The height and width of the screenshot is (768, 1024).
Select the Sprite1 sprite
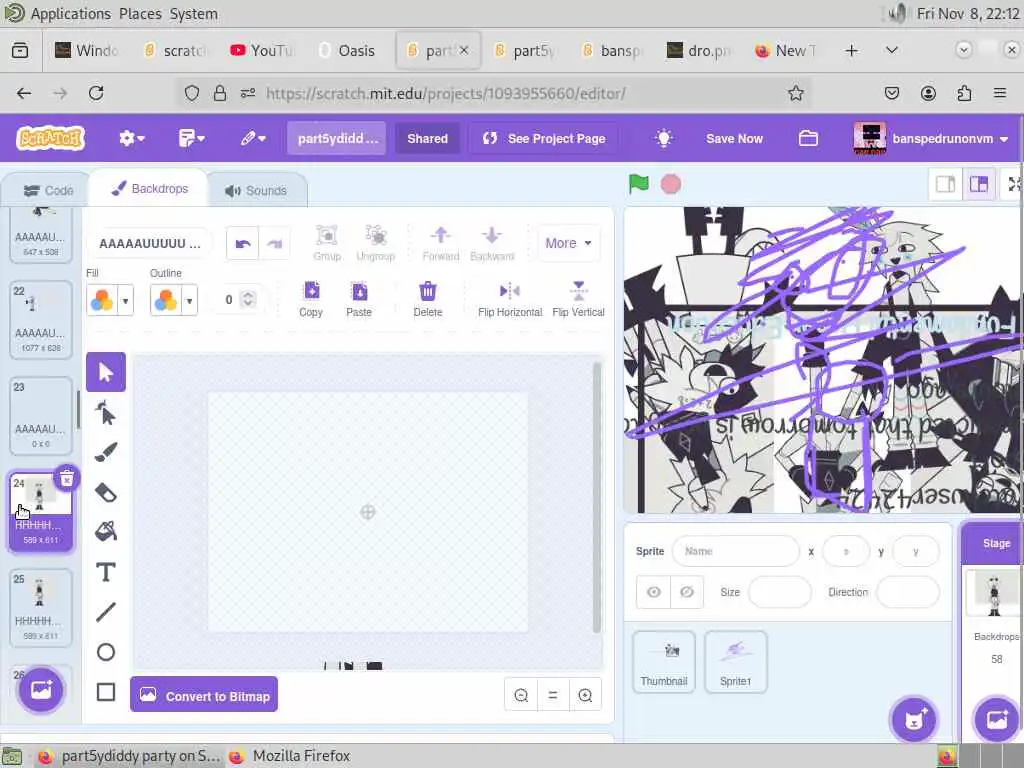735,662
